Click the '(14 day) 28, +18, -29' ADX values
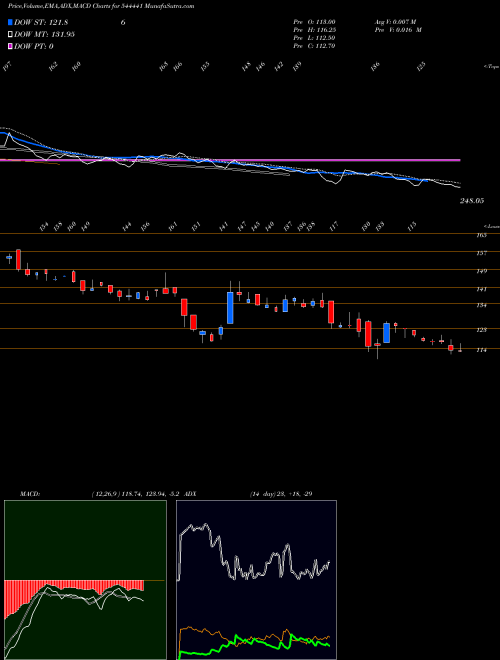The width and height of the screenshot is (500, 660). (280, 494)
